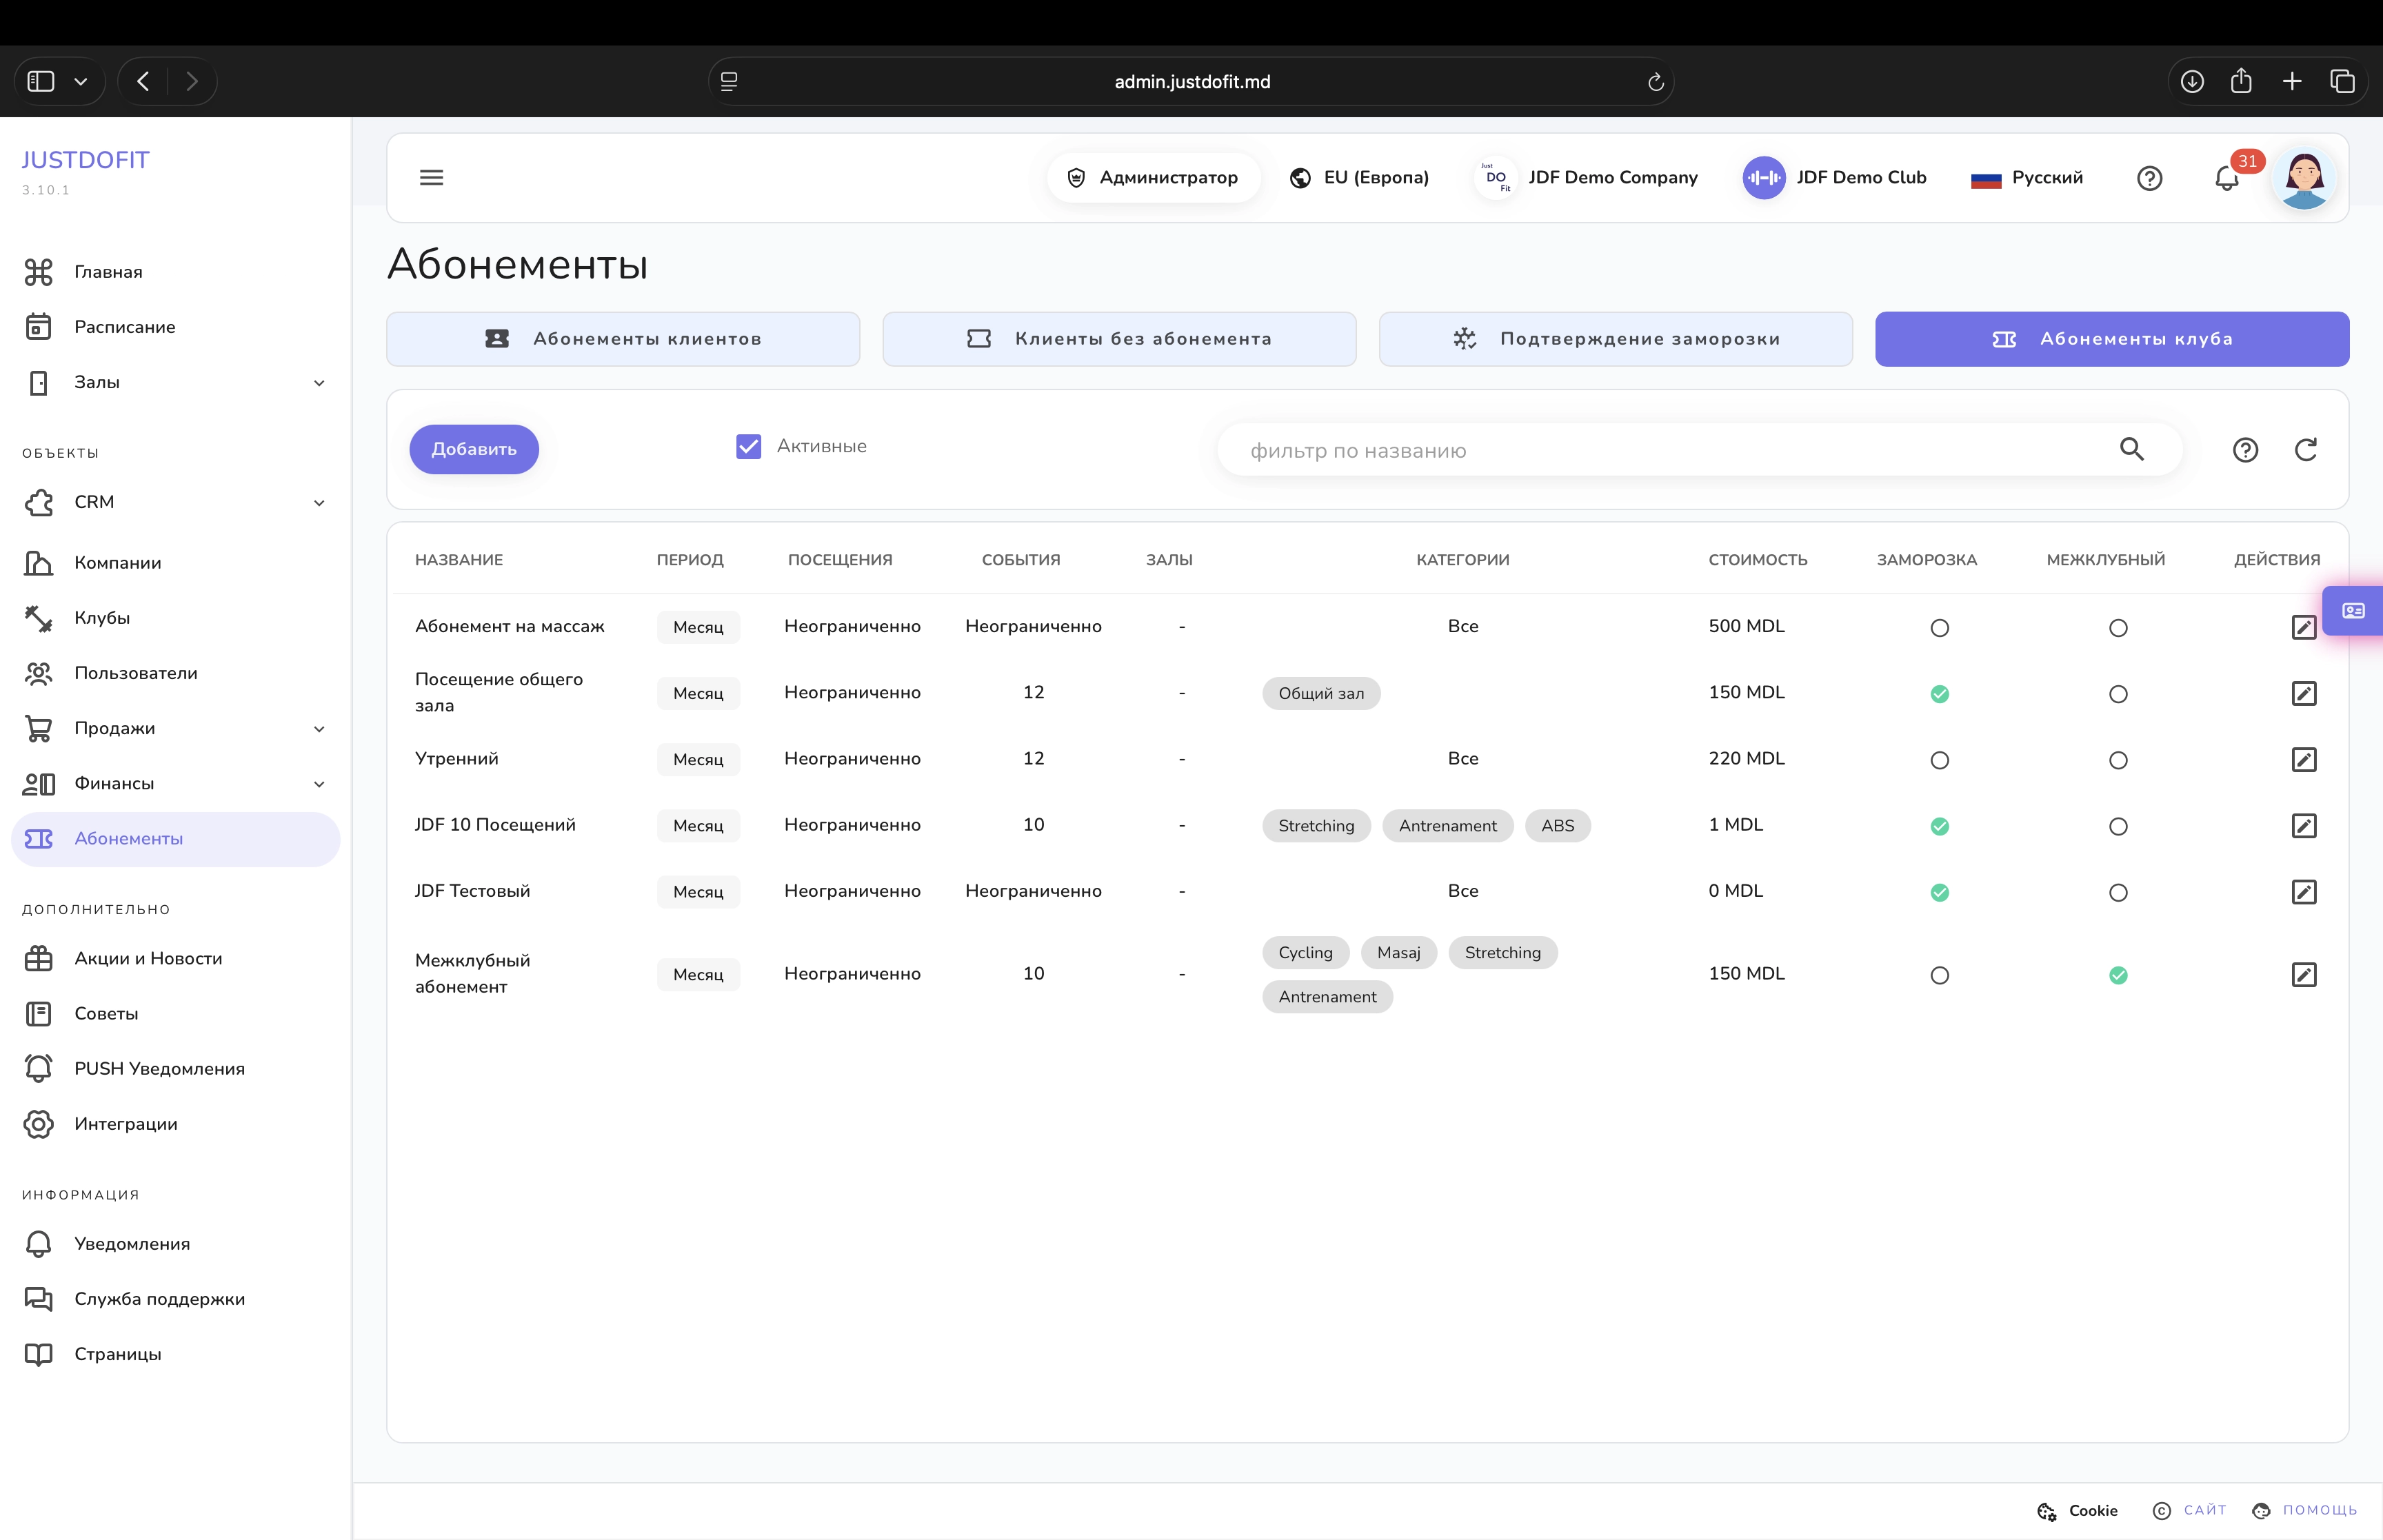The width and height of the screenshot is (2383, 1540).
Task: Open the Русский language selector
Action: (x=2027, y=178)
